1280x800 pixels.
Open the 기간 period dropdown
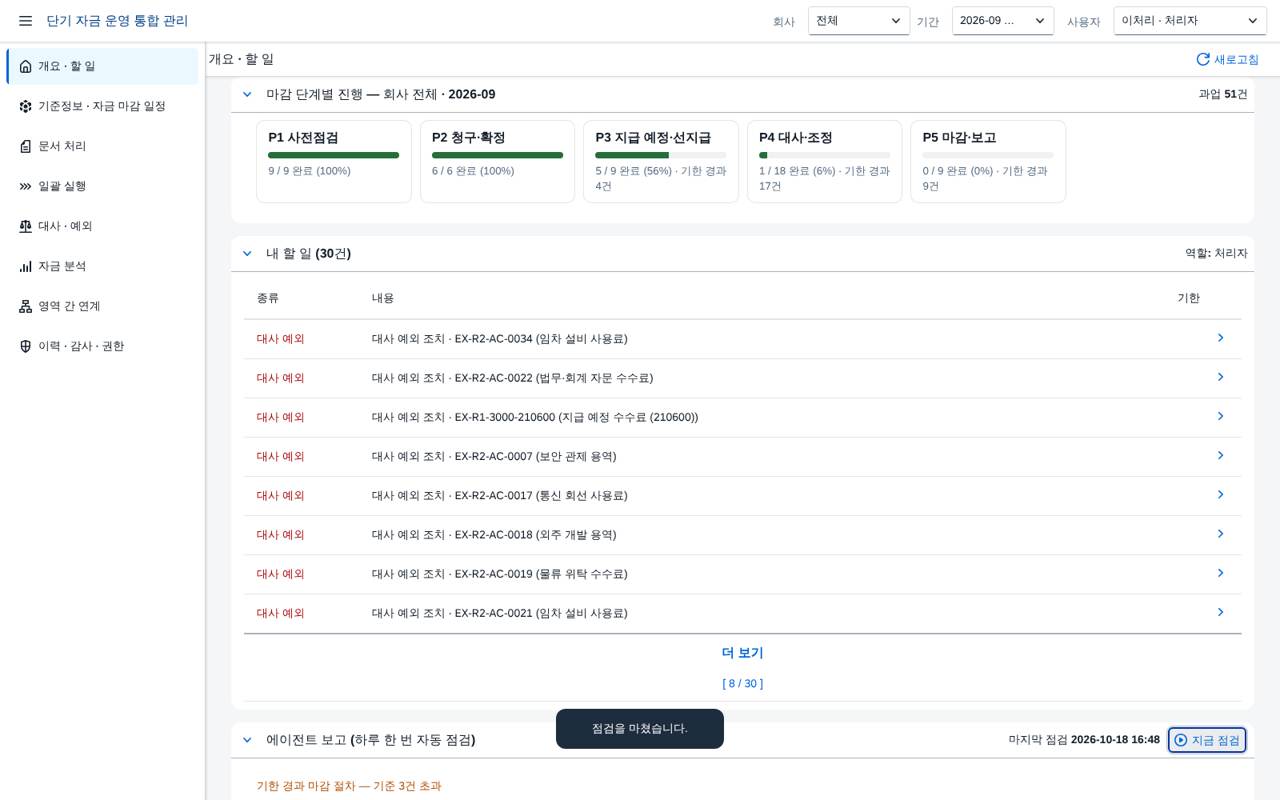[x=1003, y=21]
